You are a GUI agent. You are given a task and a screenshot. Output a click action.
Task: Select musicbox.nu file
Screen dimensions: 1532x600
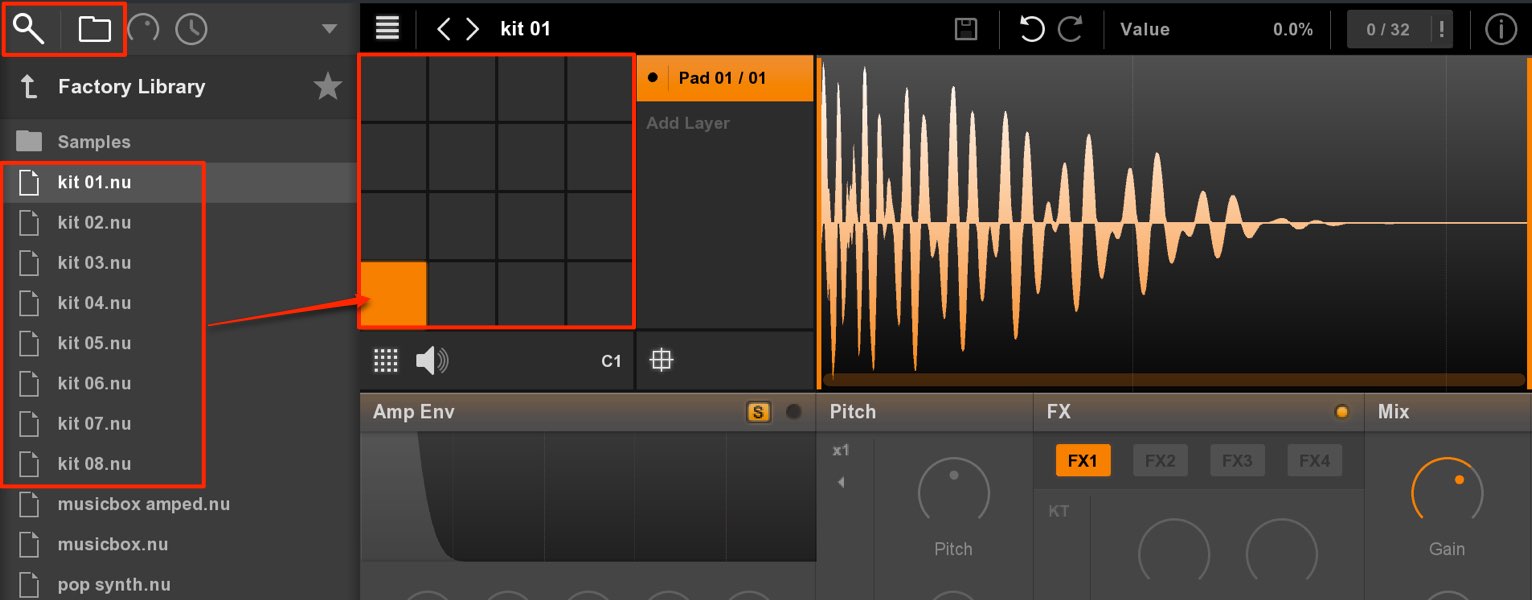click(x=178, y=544)
